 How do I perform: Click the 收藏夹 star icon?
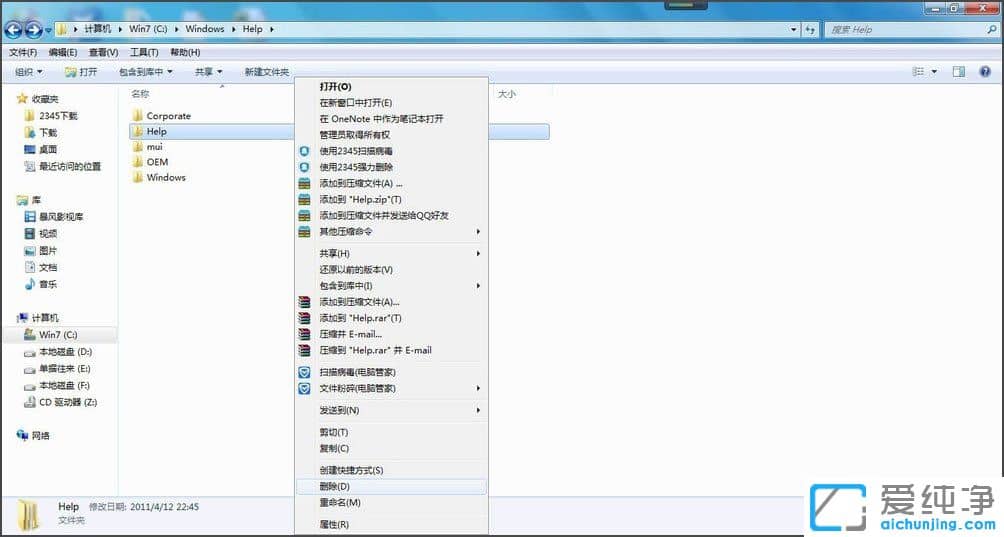pos(22,99)
